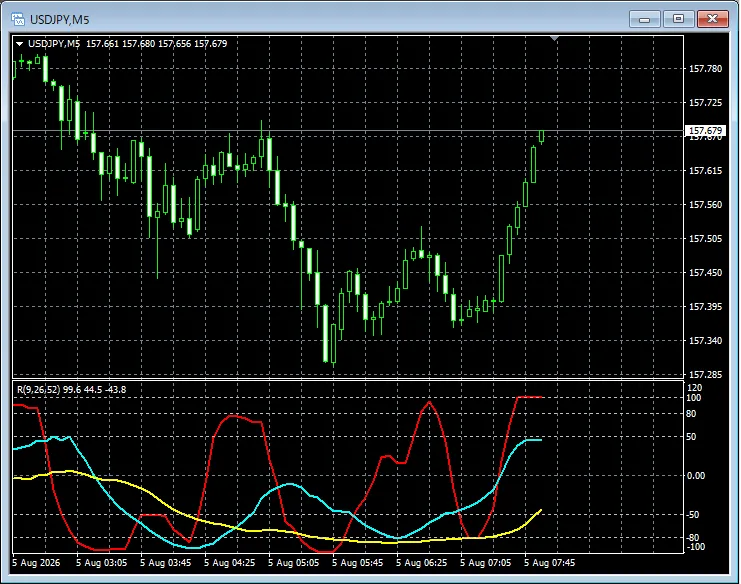Click the USDJPY,M5 window title text
Viewport: 741px width, 584px height.
tap(60, 20)
